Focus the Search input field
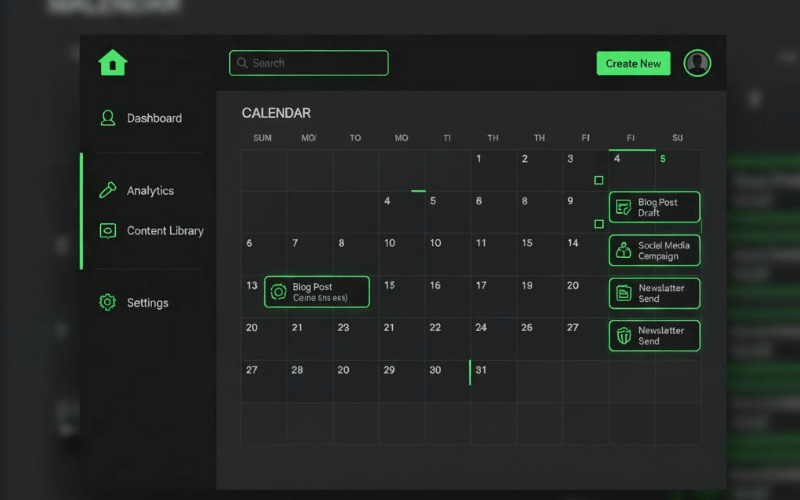The width and height of the screenshot is (800, 500). (309, 63)
